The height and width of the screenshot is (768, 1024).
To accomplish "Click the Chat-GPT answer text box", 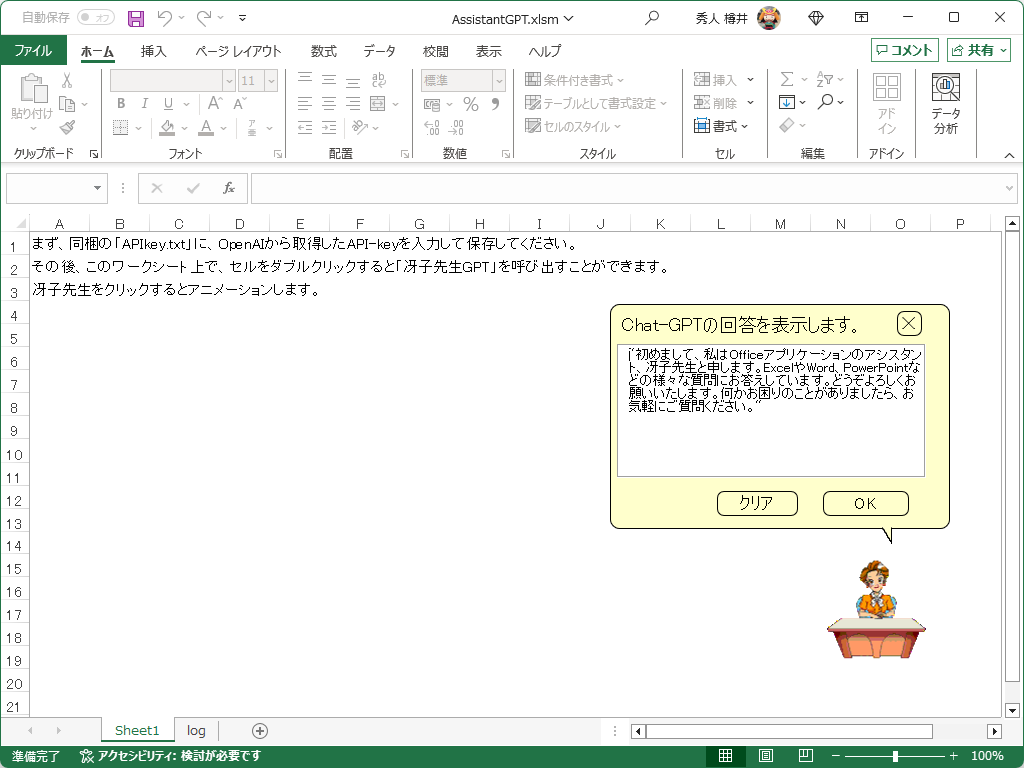I will click(771, 411).
